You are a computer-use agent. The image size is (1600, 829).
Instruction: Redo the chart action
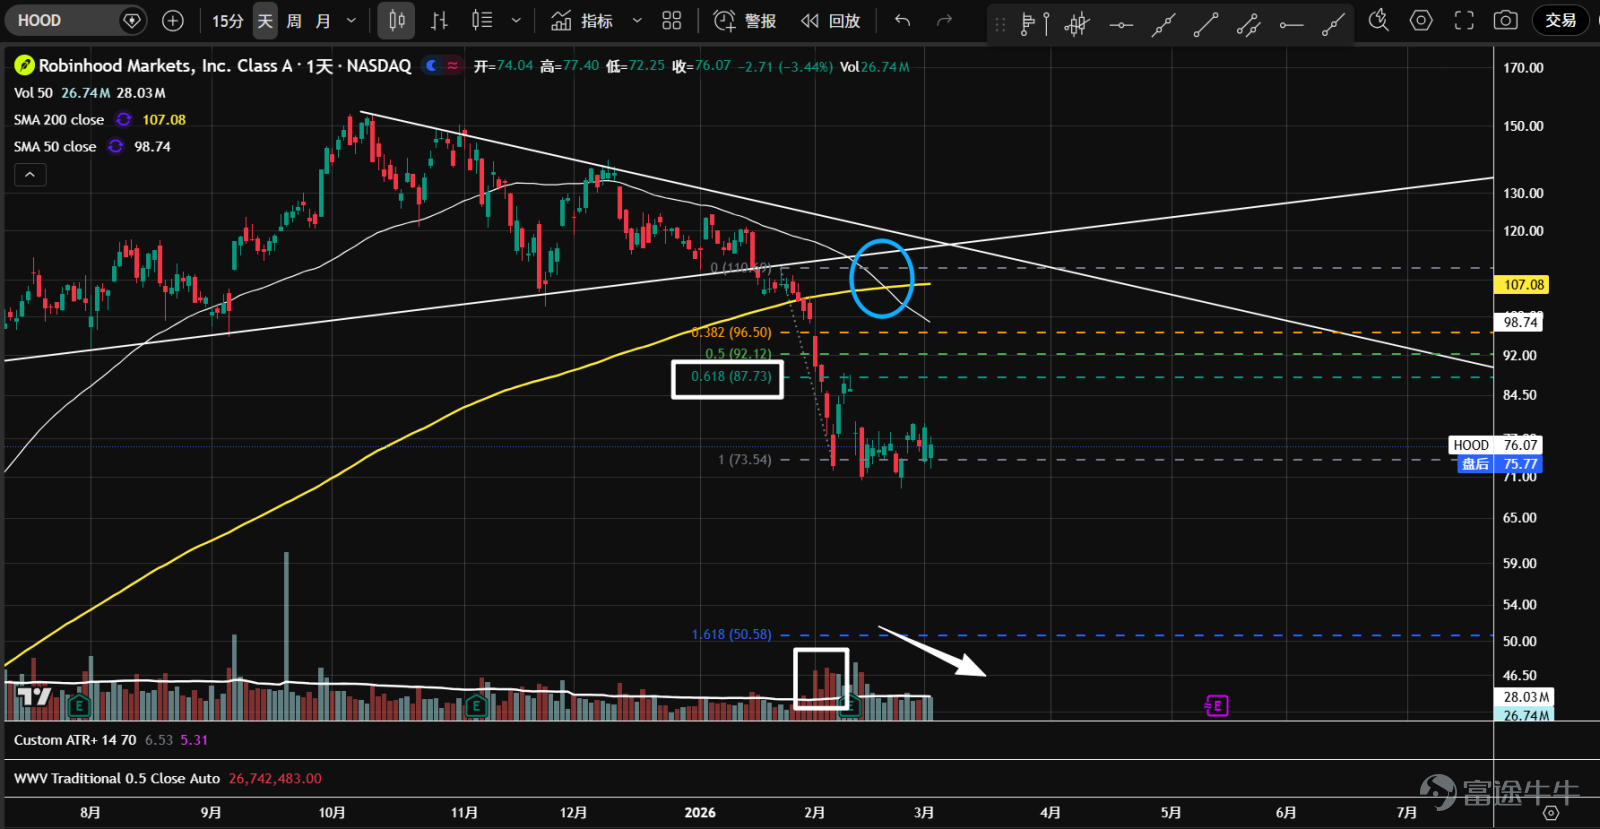[944, 20]
